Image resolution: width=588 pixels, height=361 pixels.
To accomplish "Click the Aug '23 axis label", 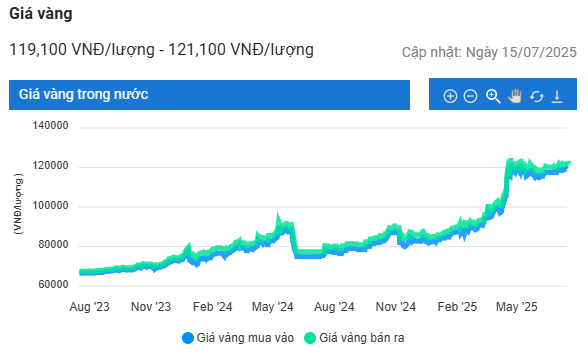I will pos(89,307).
